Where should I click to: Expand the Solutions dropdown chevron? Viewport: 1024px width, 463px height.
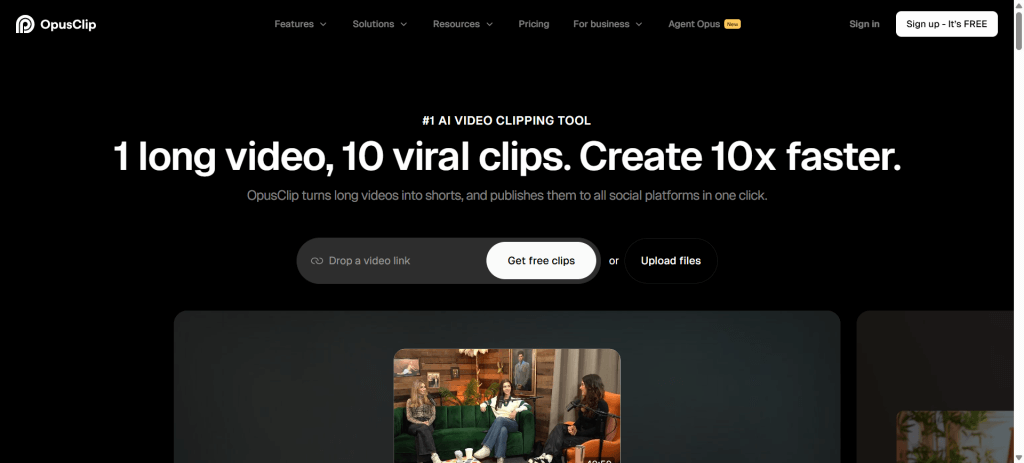[404, 24]
